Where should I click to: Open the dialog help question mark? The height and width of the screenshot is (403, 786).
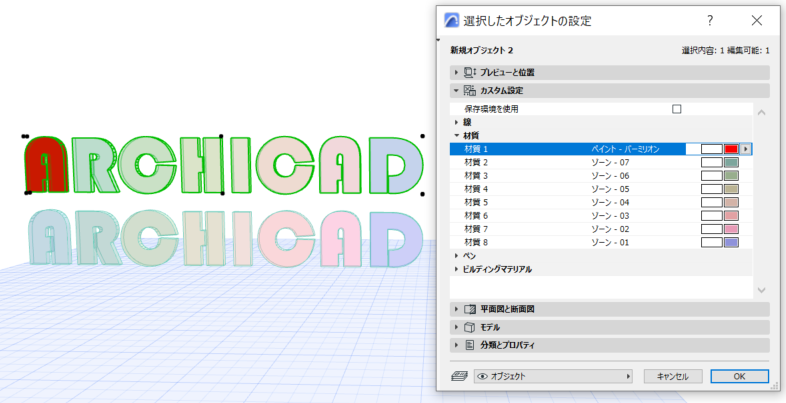[x=710, y=21]
